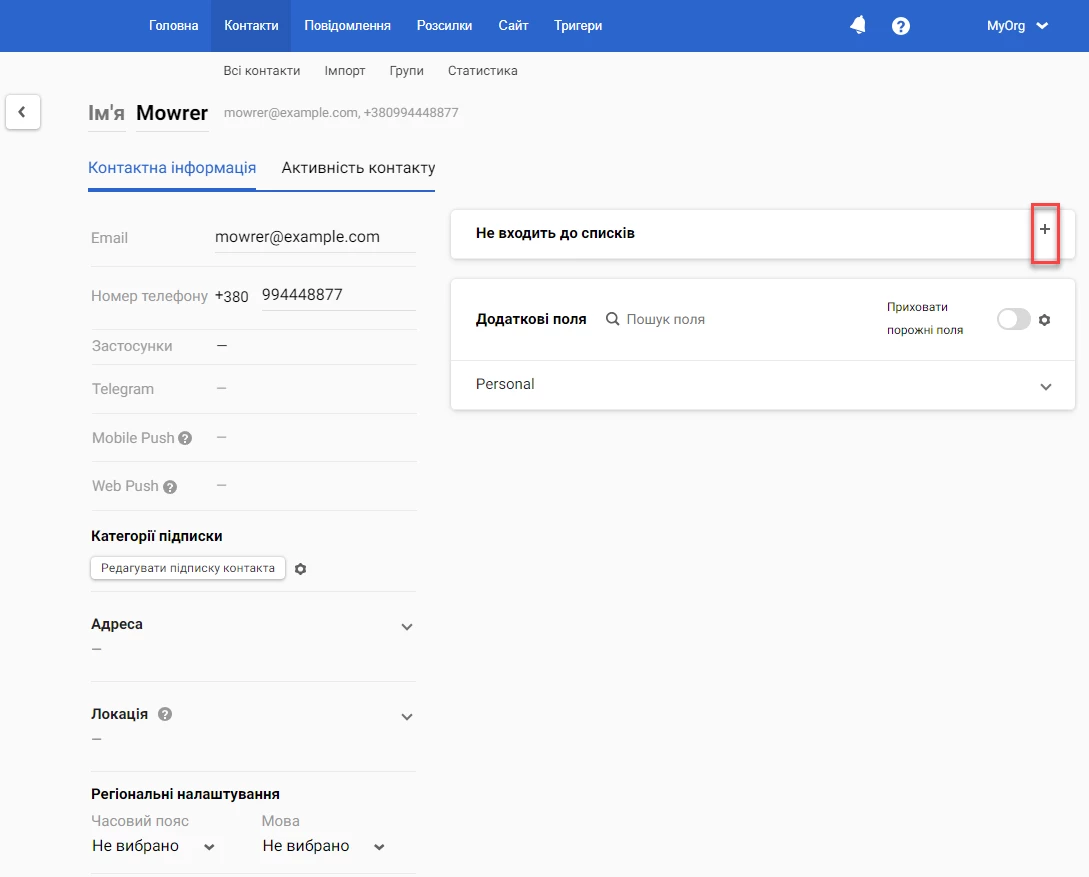Screen dimensions: 1089x877
Task: Open the help question mark icon
Action: click(901, 26)
